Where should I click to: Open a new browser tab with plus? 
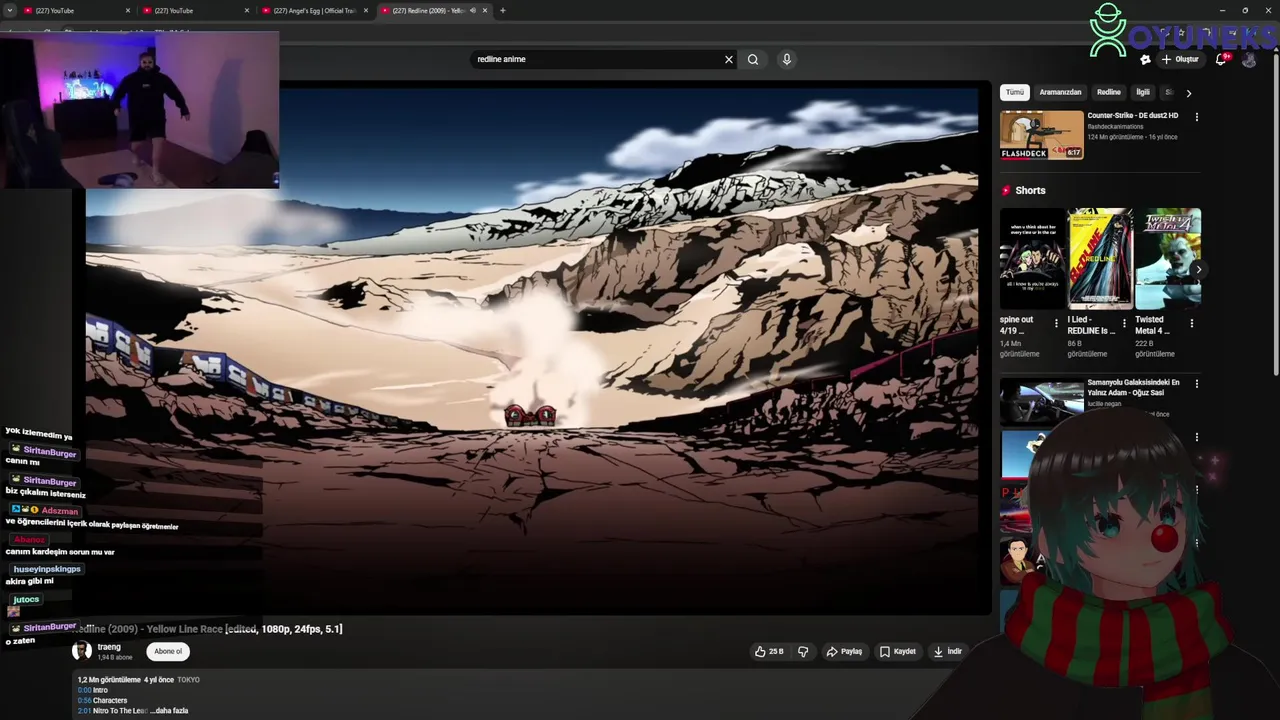click(502, 10)
